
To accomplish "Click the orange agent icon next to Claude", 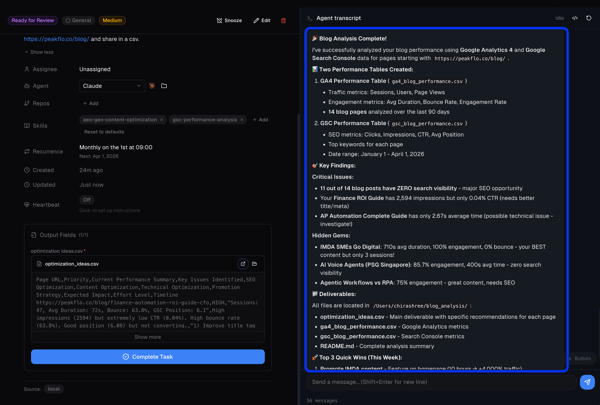I will click(152, 86).
